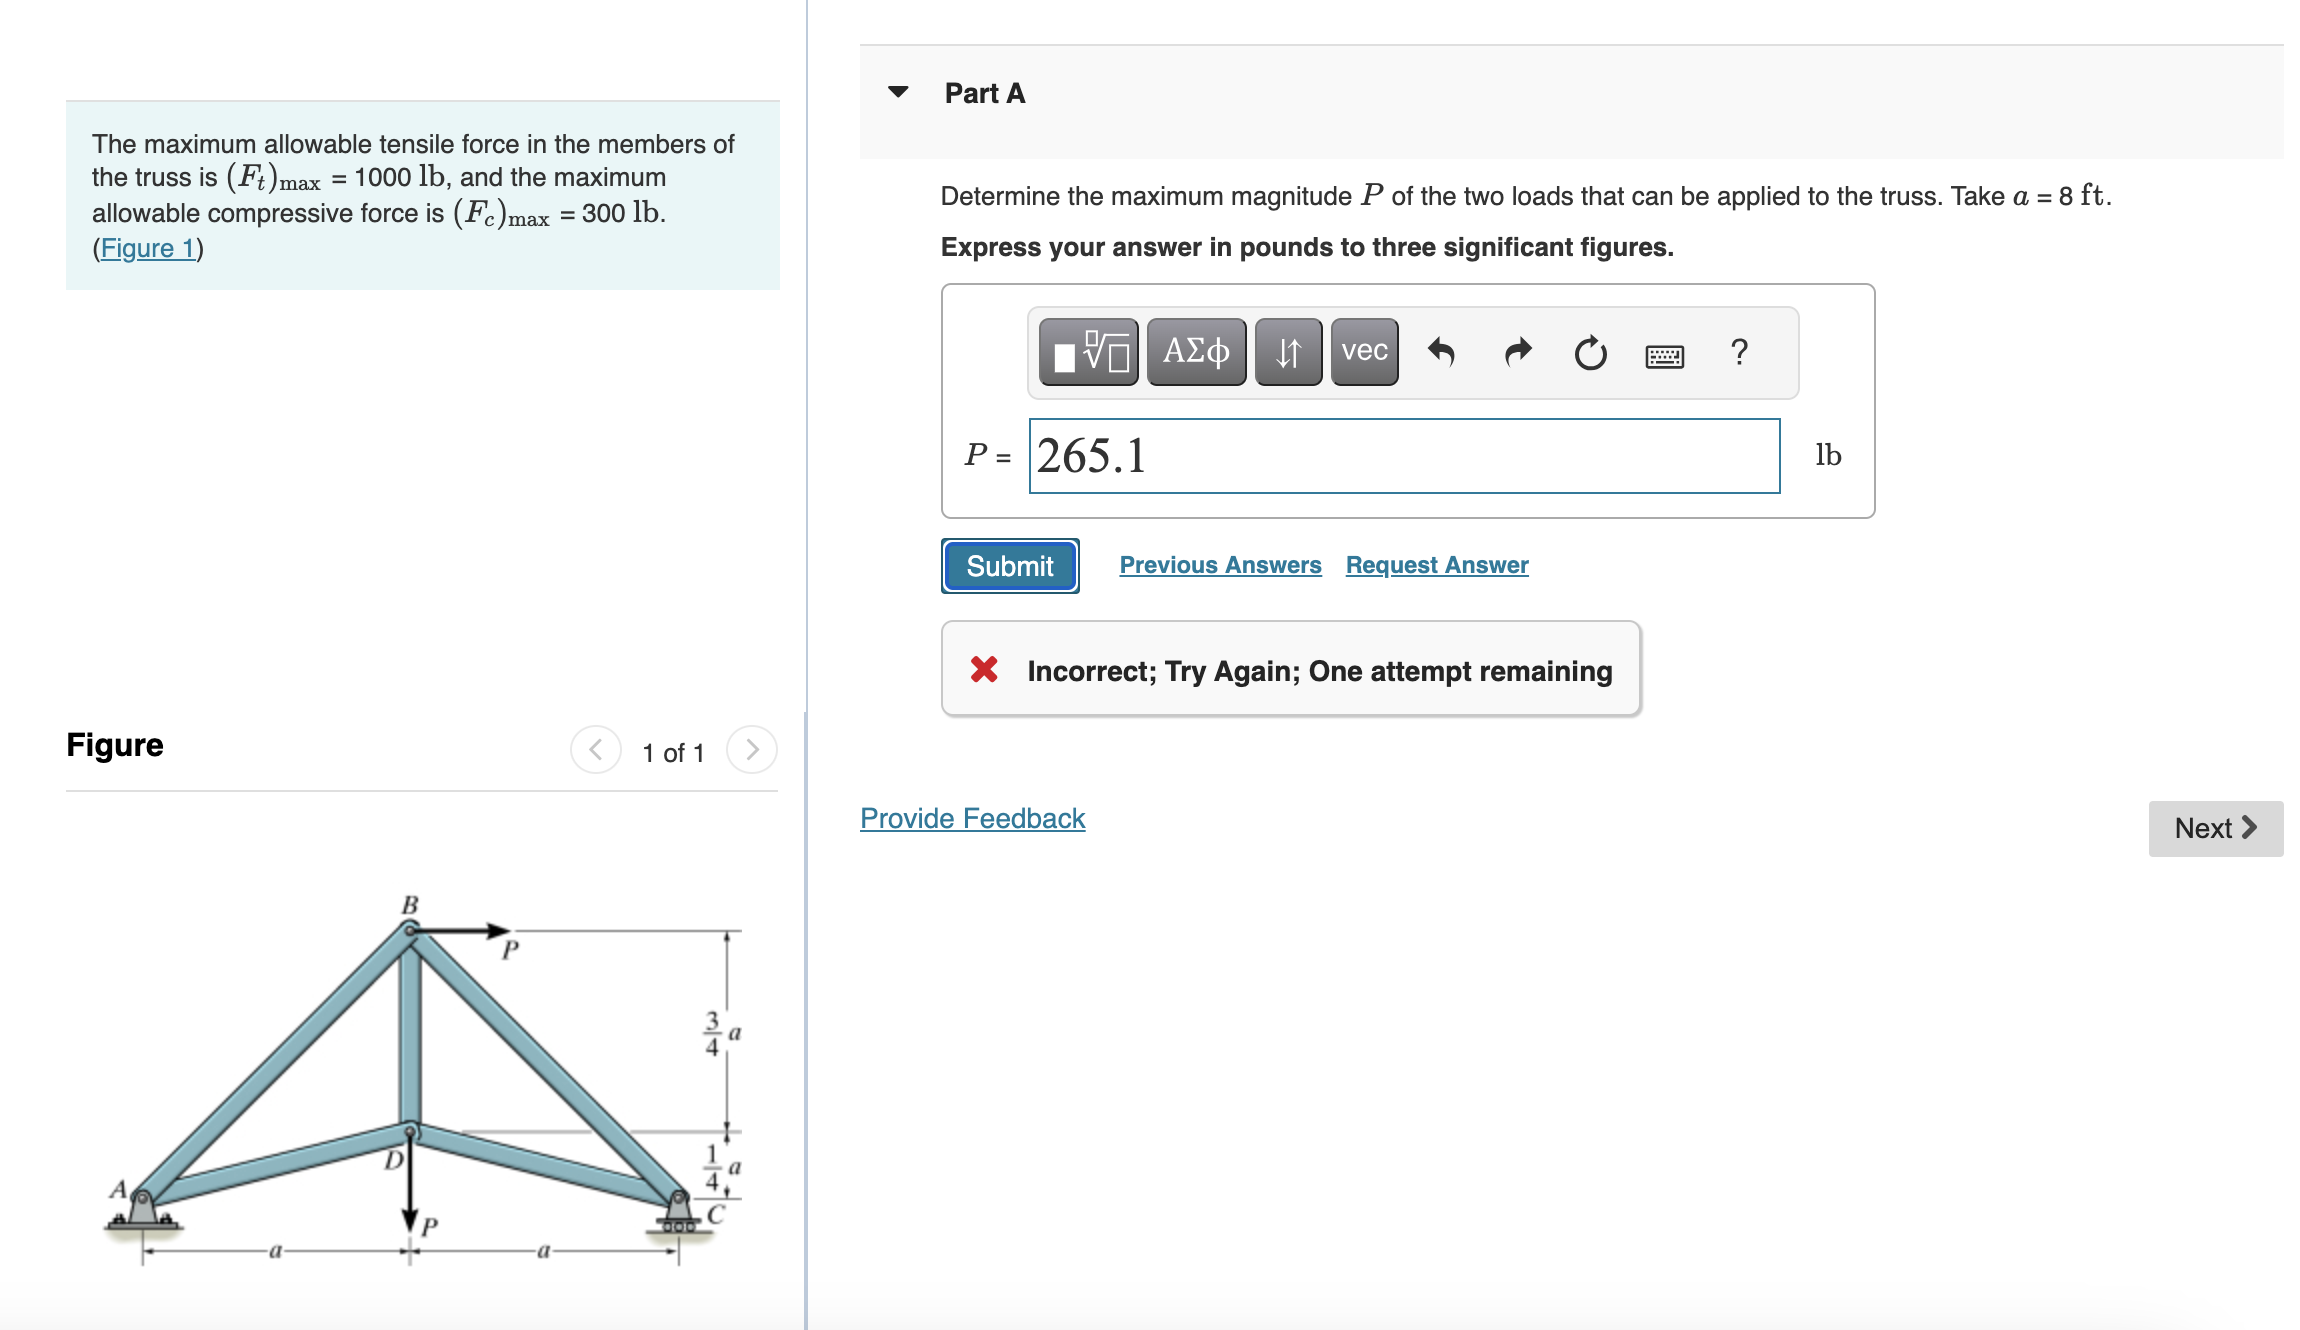Redo the equation edit
The image size is (2300, 1330).
1516,352
